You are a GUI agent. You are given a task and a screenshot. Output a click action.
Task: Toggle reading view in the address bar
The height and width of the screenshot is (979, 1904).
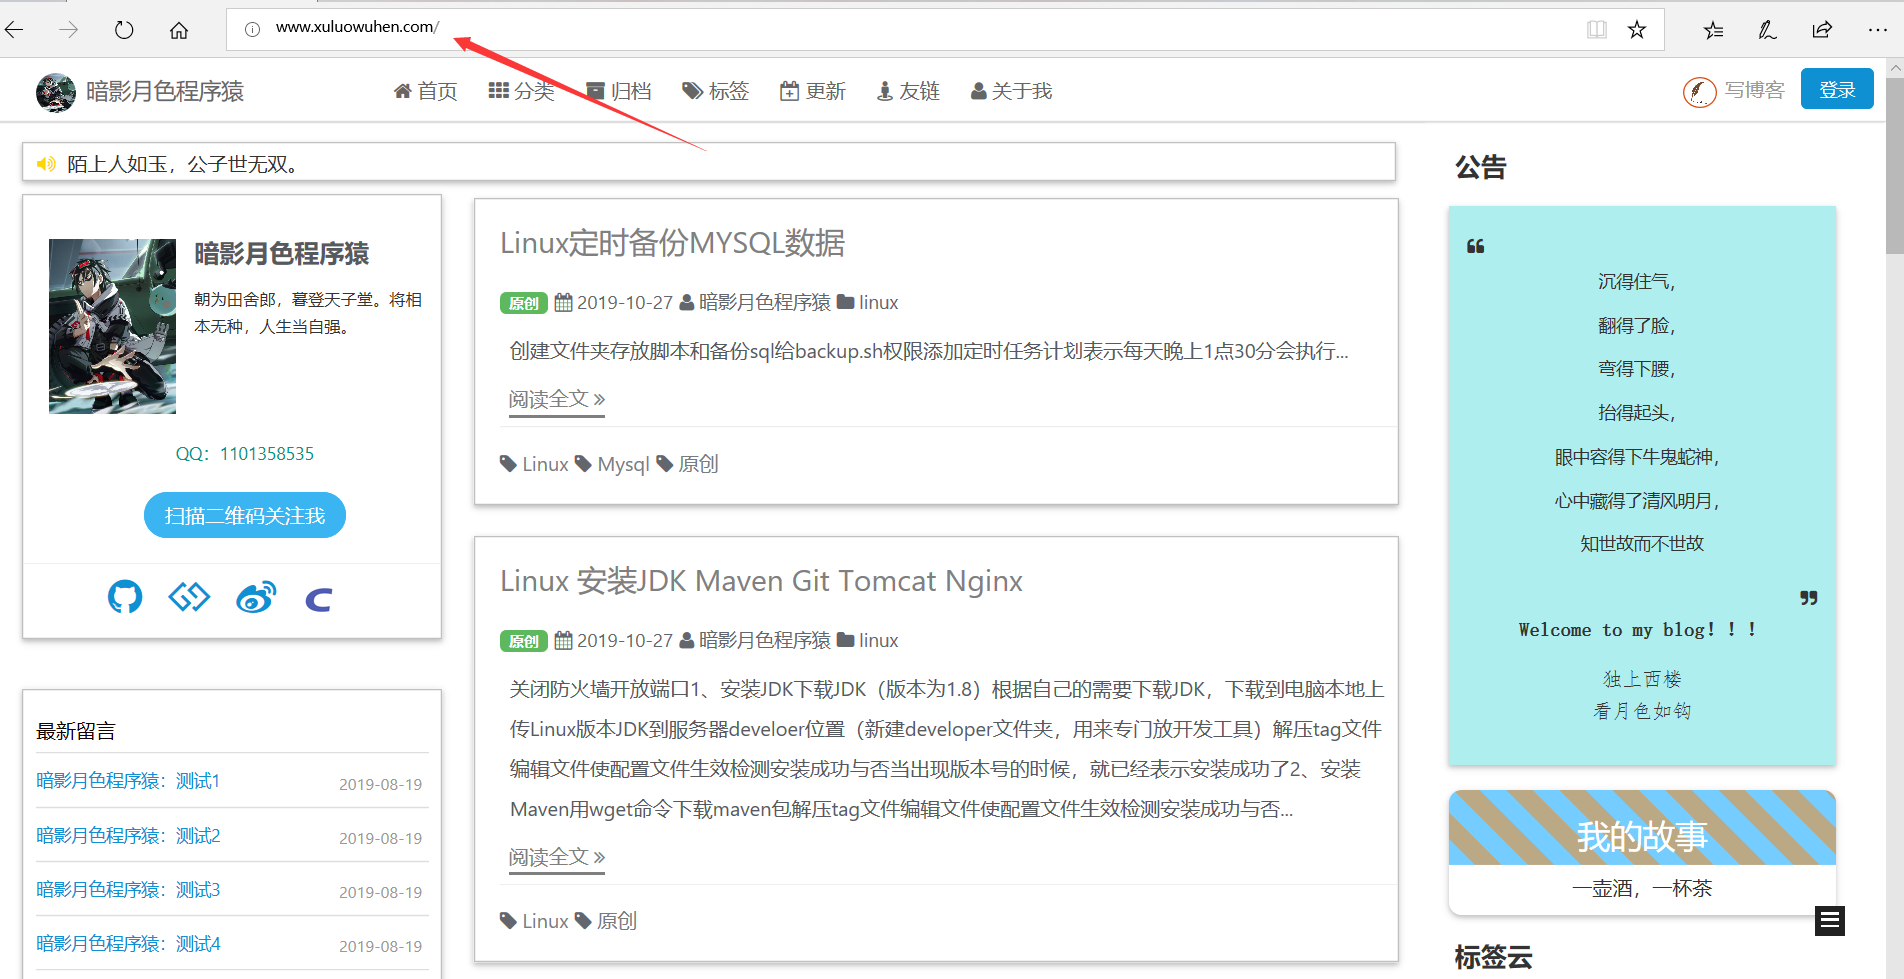[1595, 29]
